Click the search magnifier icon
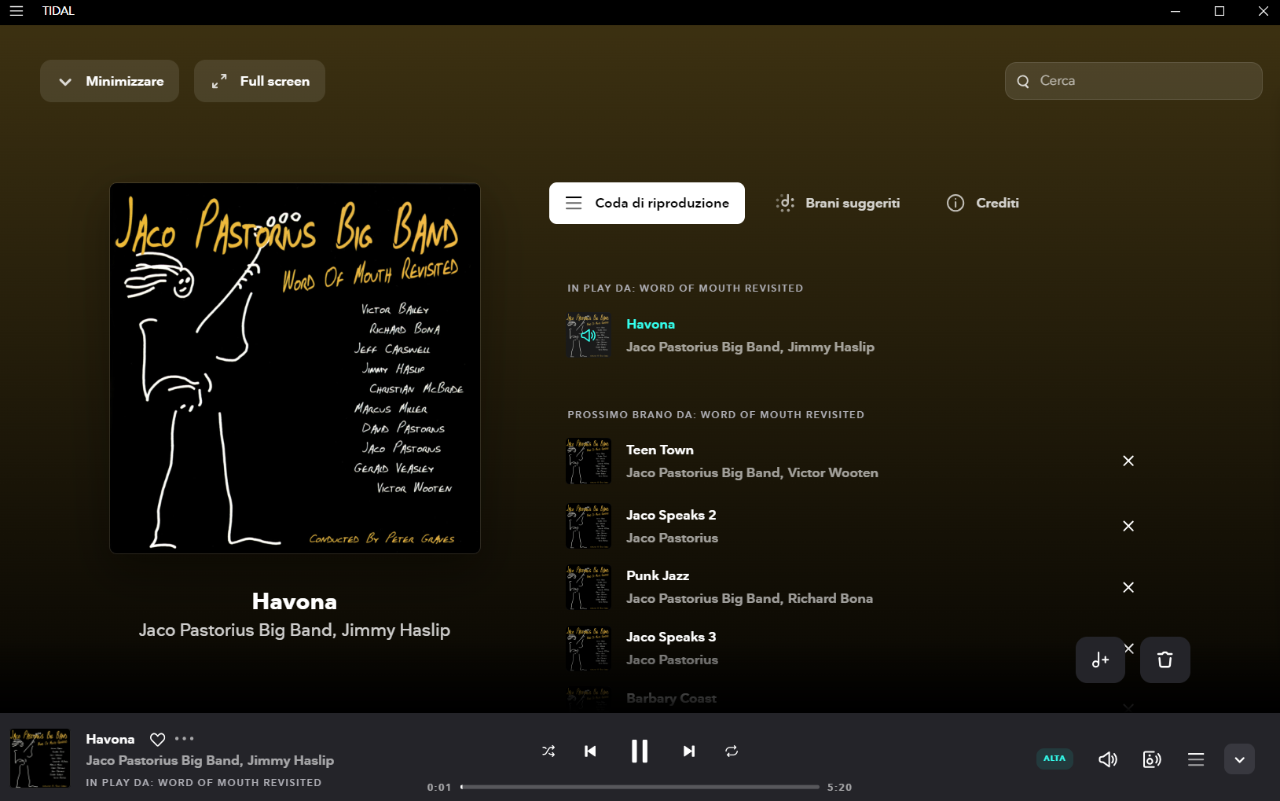The width and height of the screenshot is (1280, 801). pos(1023,81)
